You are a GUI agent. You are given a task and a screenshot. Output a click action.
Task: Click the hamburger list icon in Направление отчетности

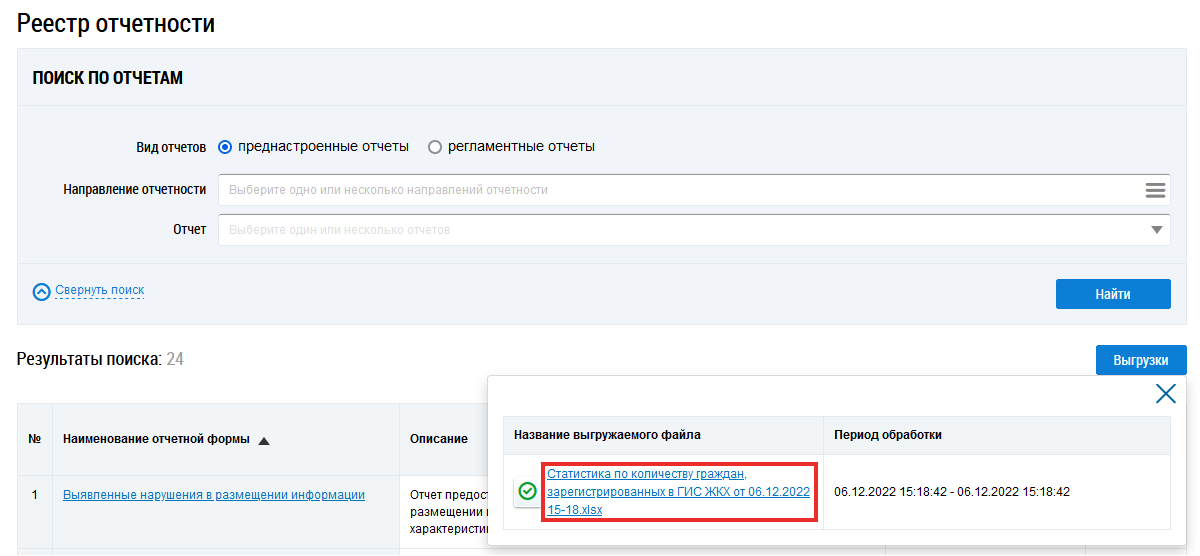1155,190
